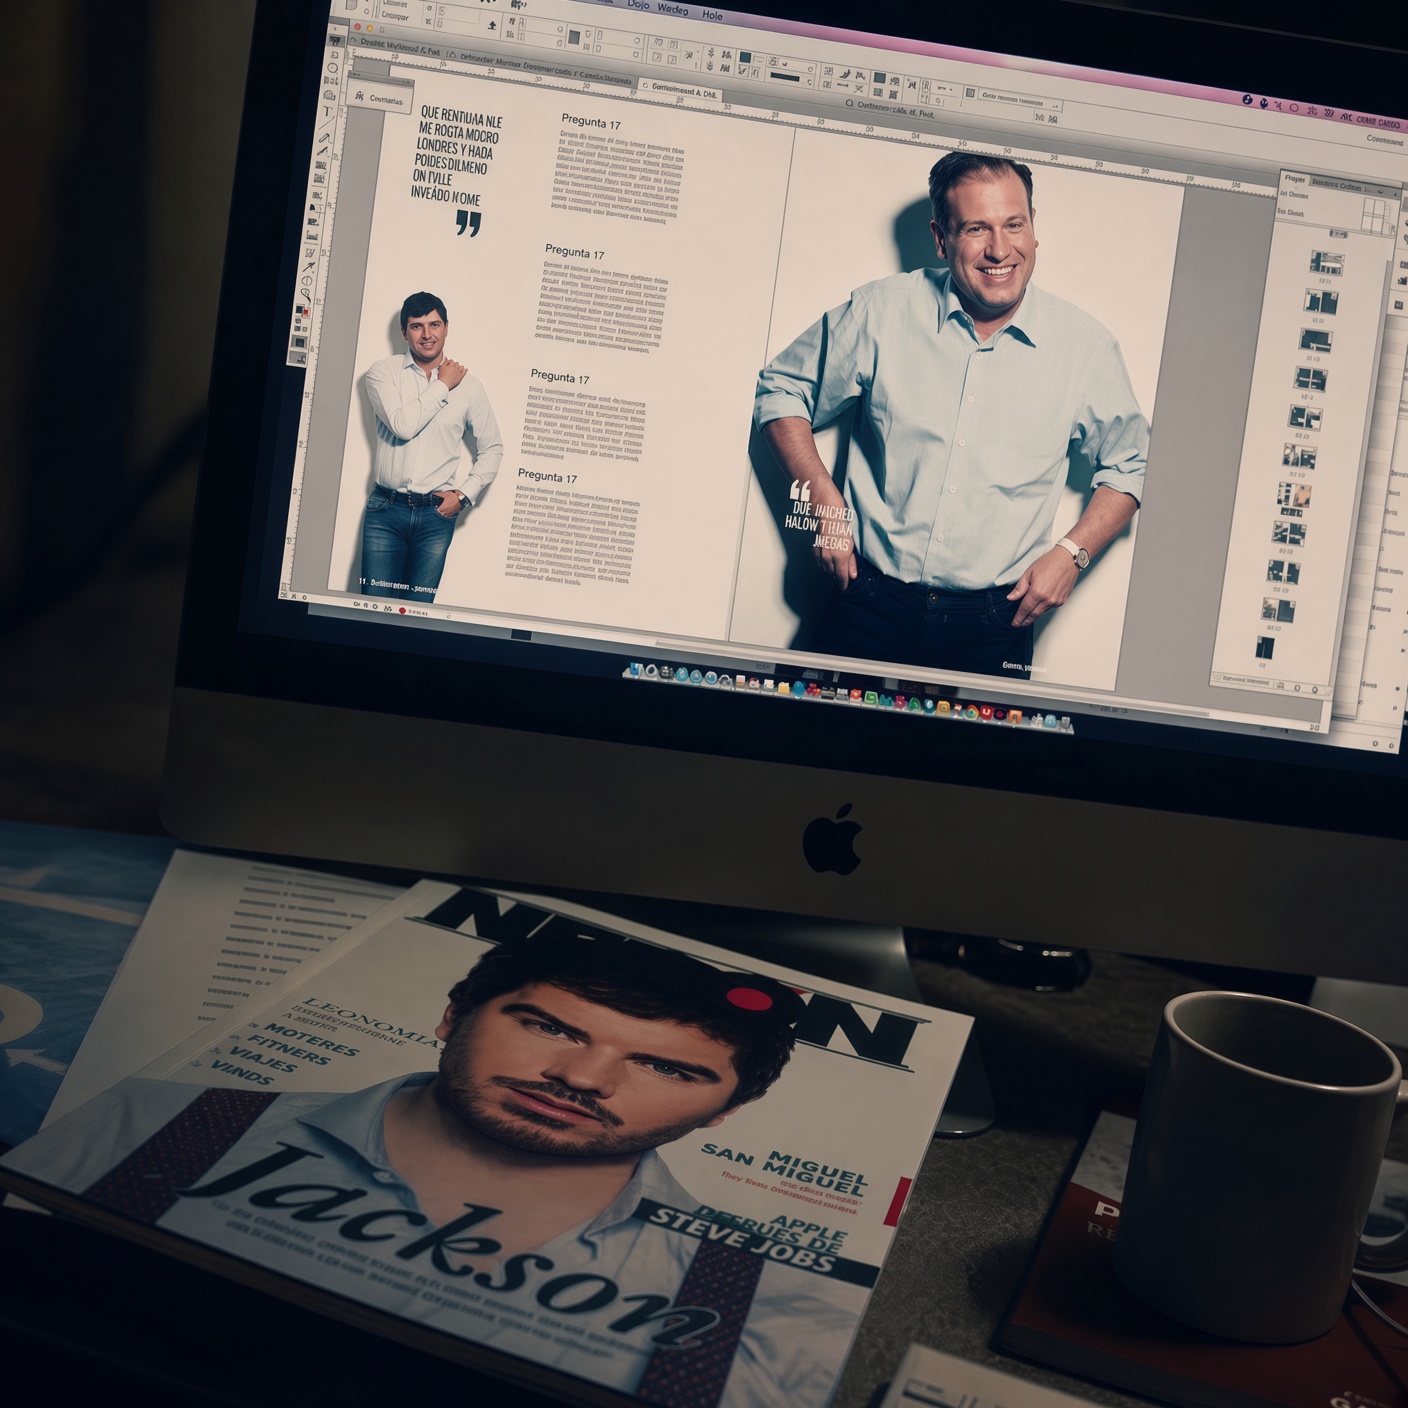Switch to the tab beside Pages in the panel

1336,185
